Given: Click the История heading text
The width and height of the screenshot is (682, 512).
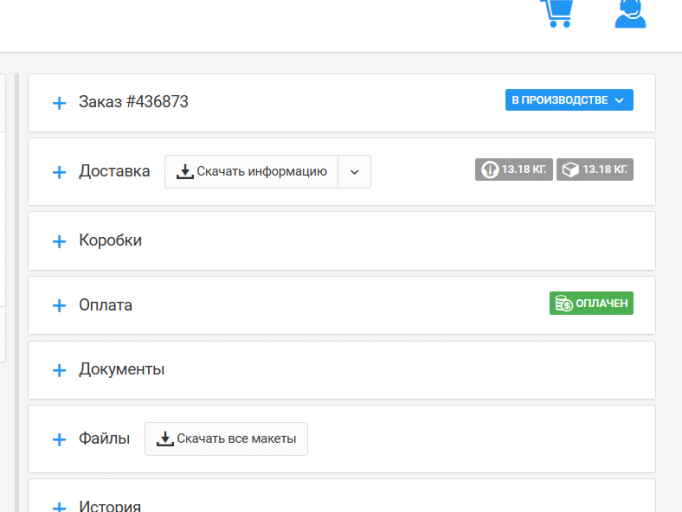Looking at the screenshot, I should point(110,505).
